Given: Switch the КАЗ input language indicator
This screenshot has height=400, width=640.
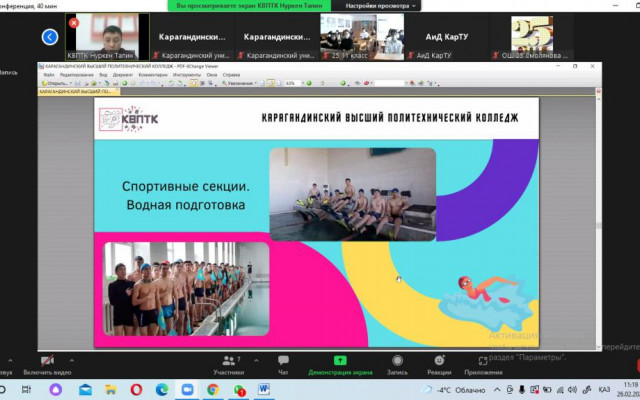Looking at the screenshot, I should [604, 390].
